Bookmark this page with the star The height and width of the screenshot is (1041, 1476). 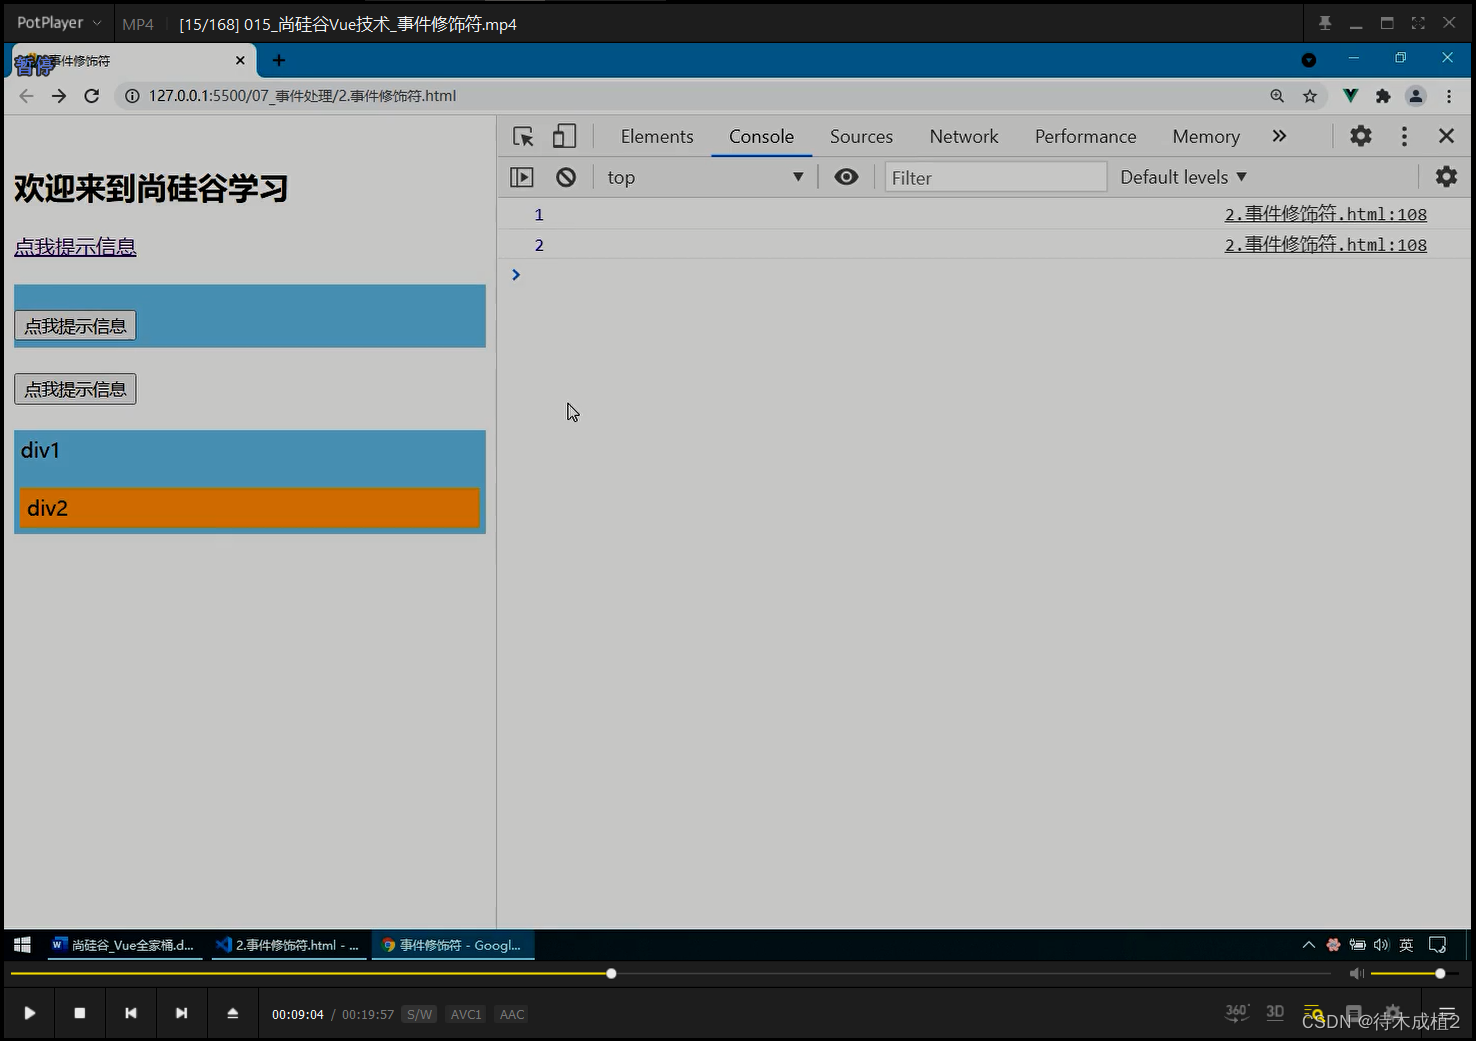point(1310,96)
